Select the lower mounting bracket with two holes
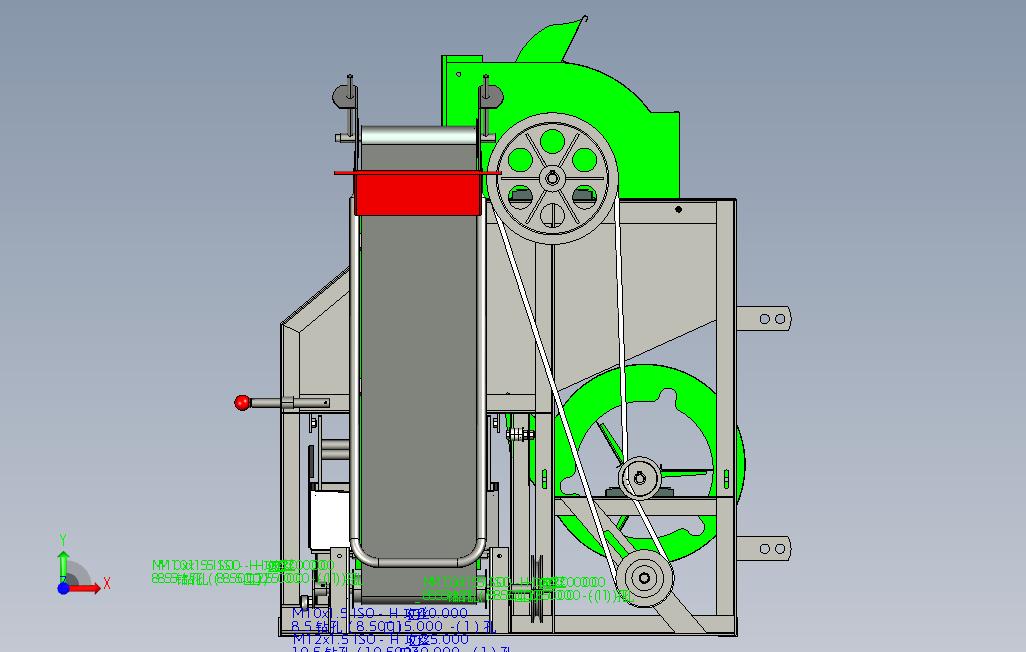The height and width of the screenshot is (652, 1026). (764, 548)
